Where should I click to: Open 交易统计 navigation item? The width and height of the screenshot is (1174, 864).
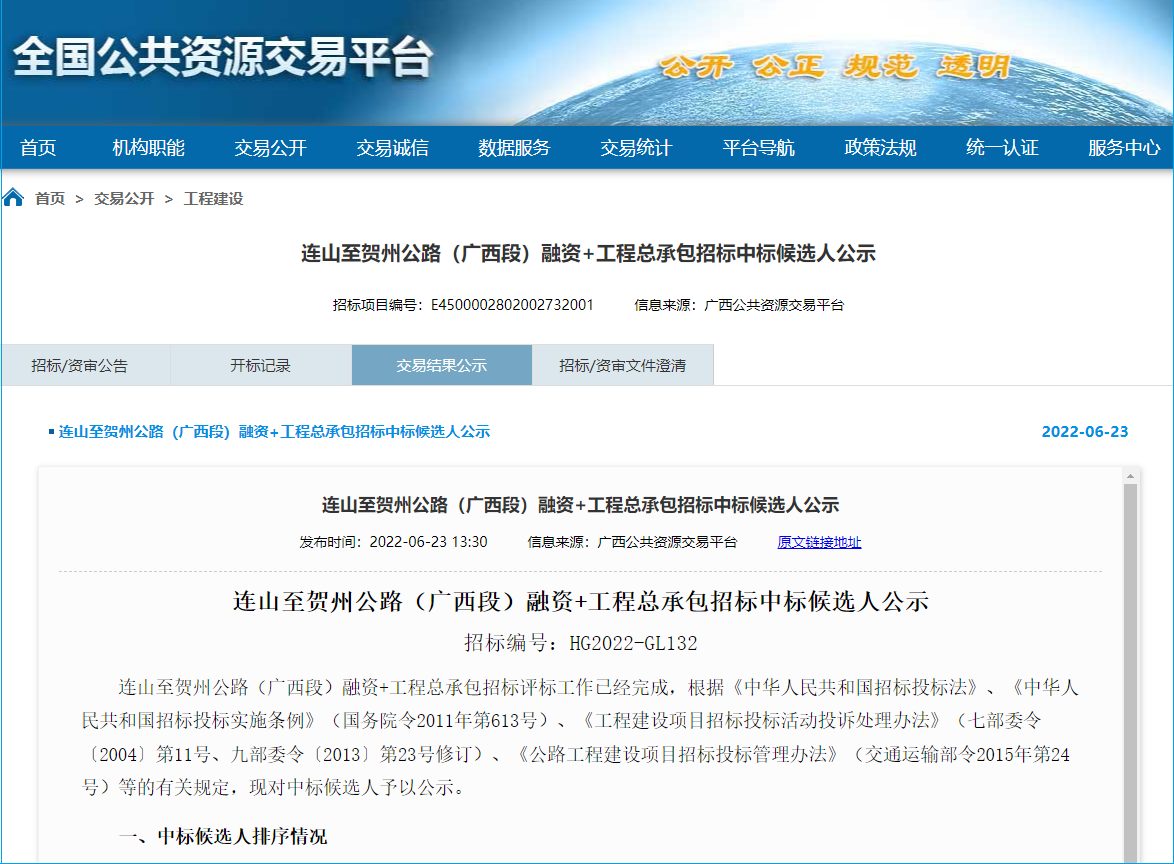636,148
